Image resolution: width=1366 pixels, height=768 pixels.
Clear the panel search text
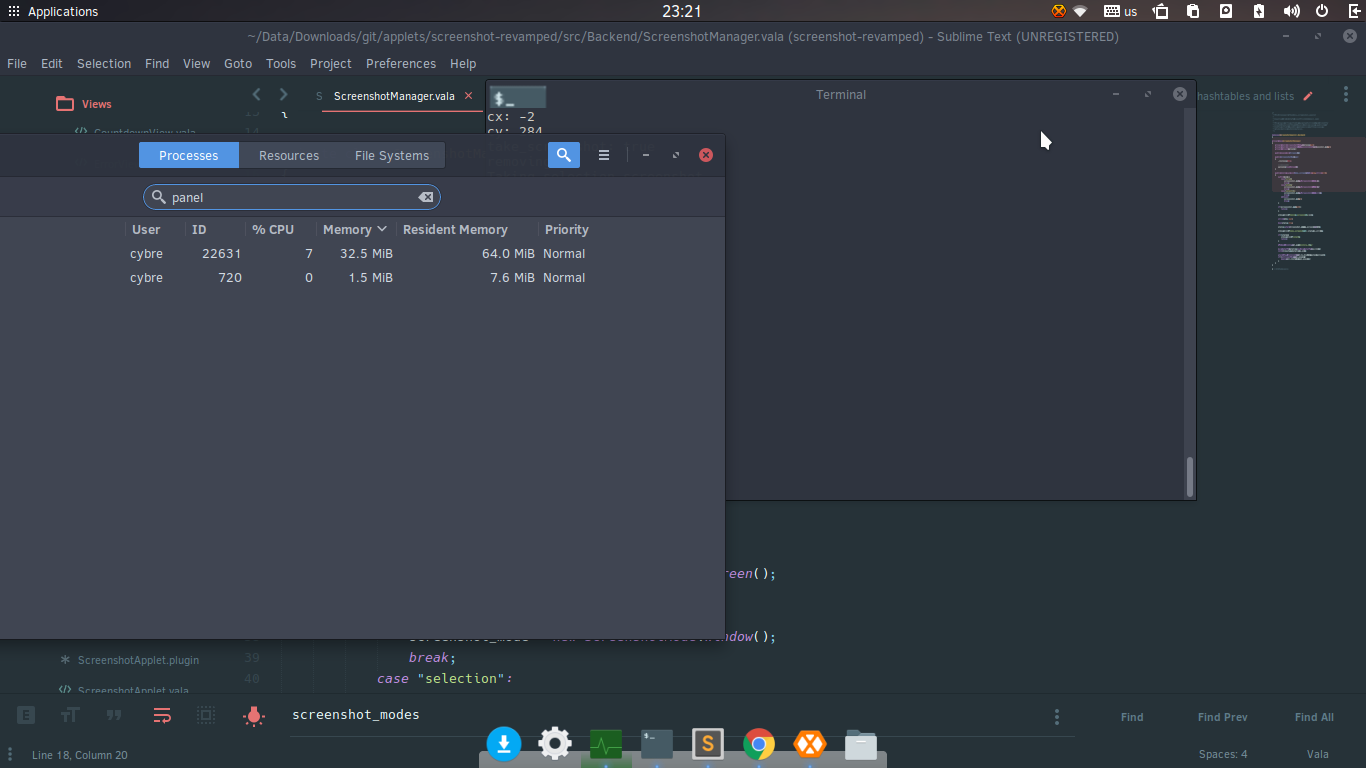[426, 197]
